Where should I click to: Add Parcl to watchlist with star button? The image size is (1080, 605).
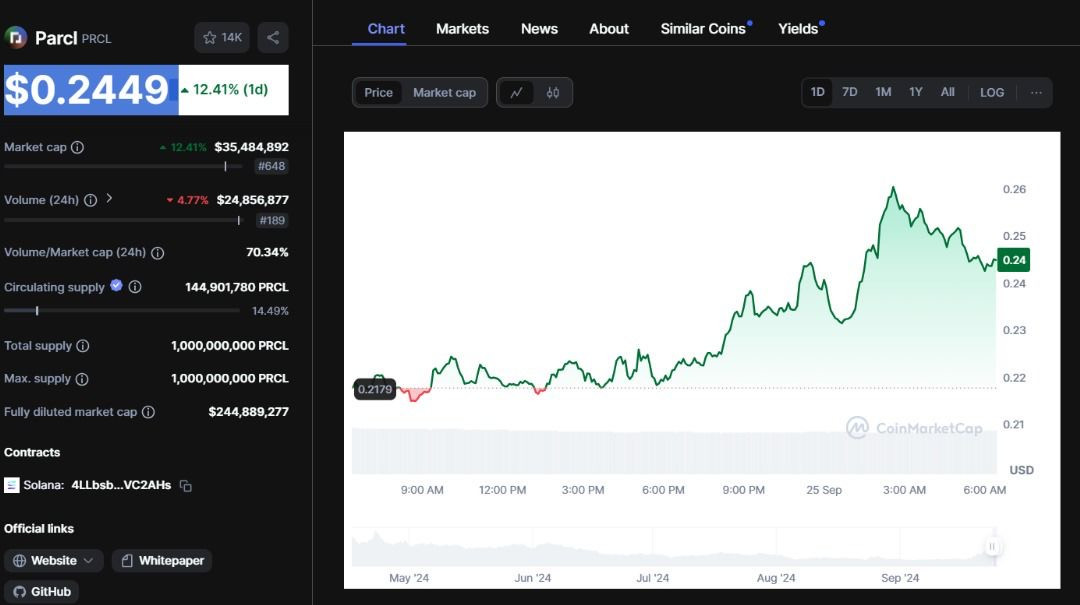pos(222,38)
